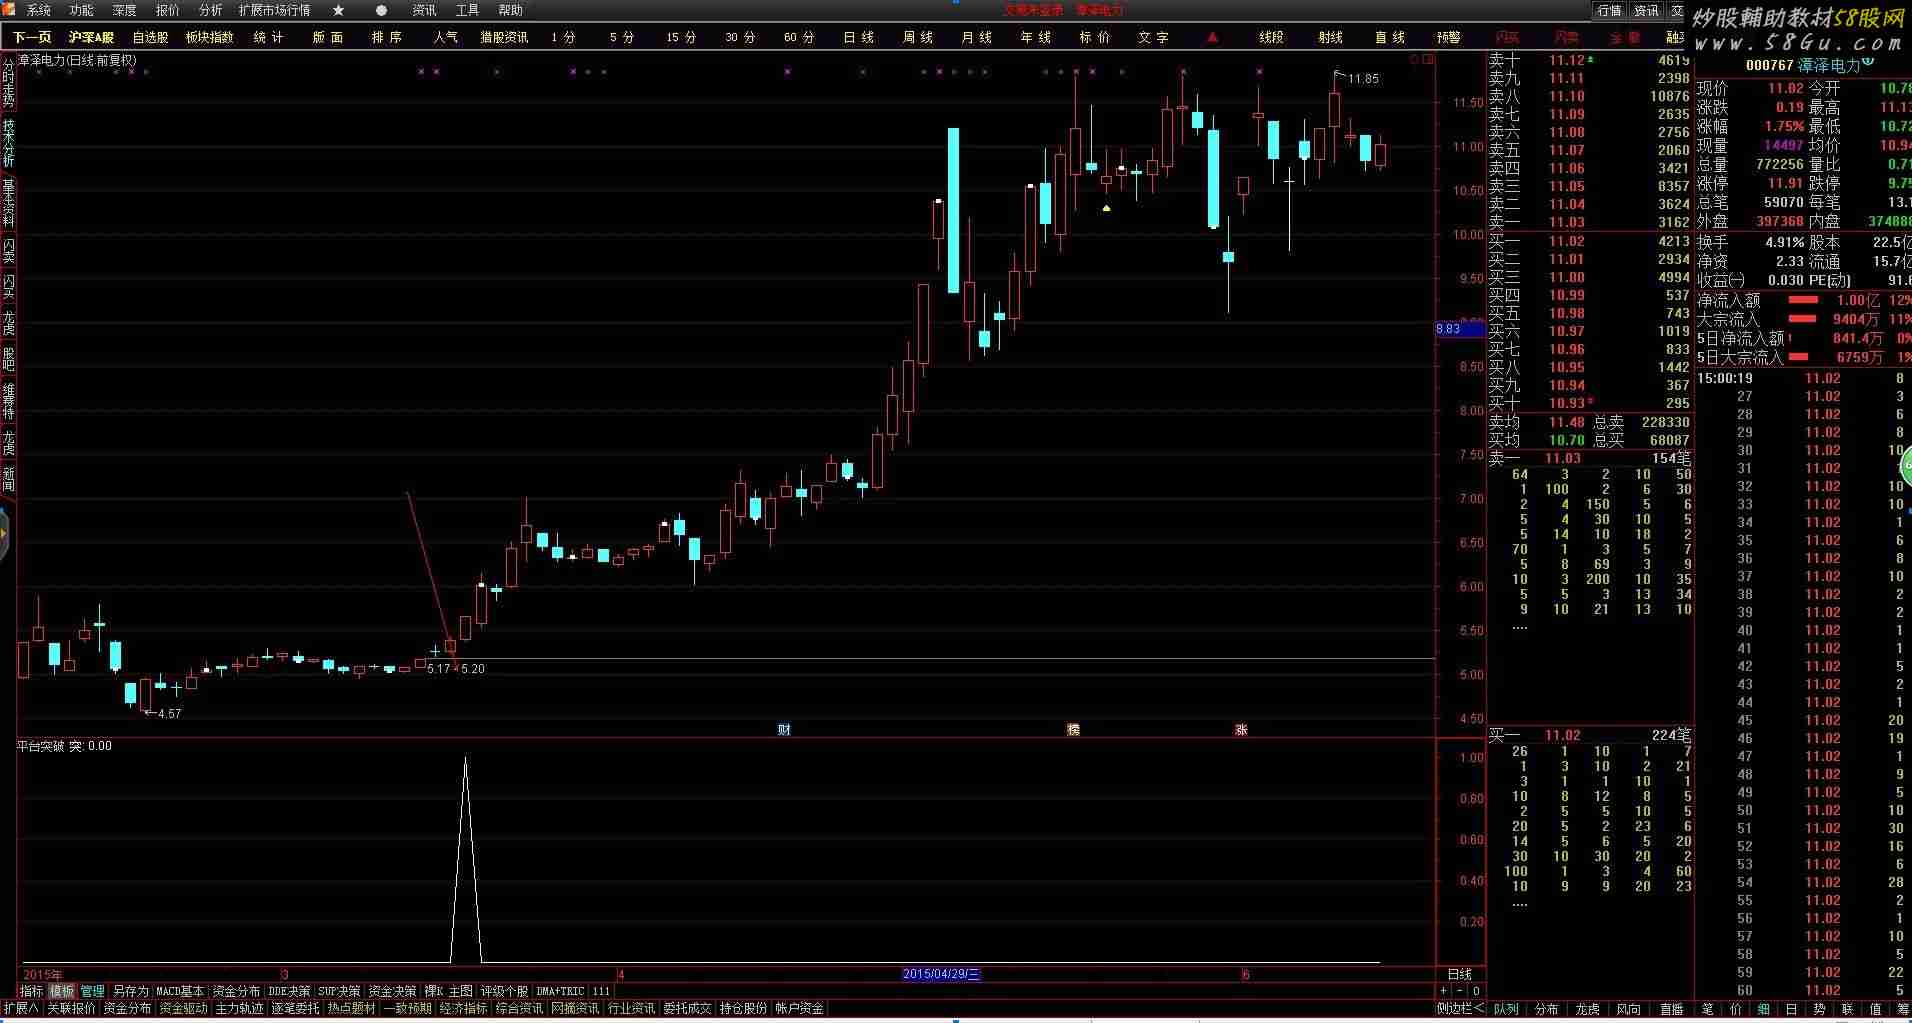Screen dimensions: 1912x1023
Task: Click 管理 tab at bottom of chart
Action: coord(92,991)
